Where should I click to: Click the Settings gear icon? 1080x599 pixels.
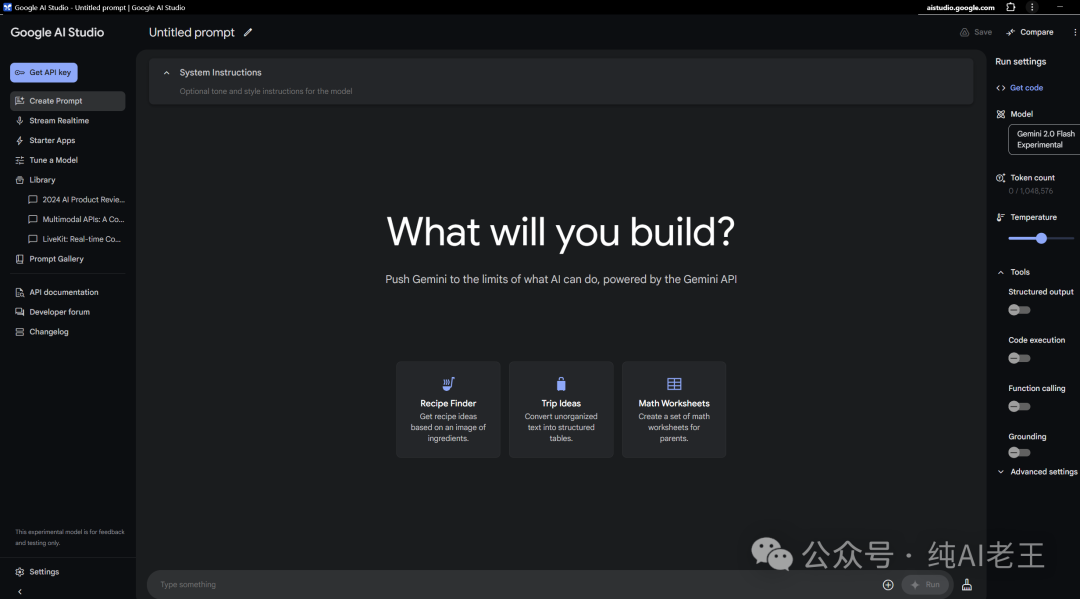coord(19,572)
